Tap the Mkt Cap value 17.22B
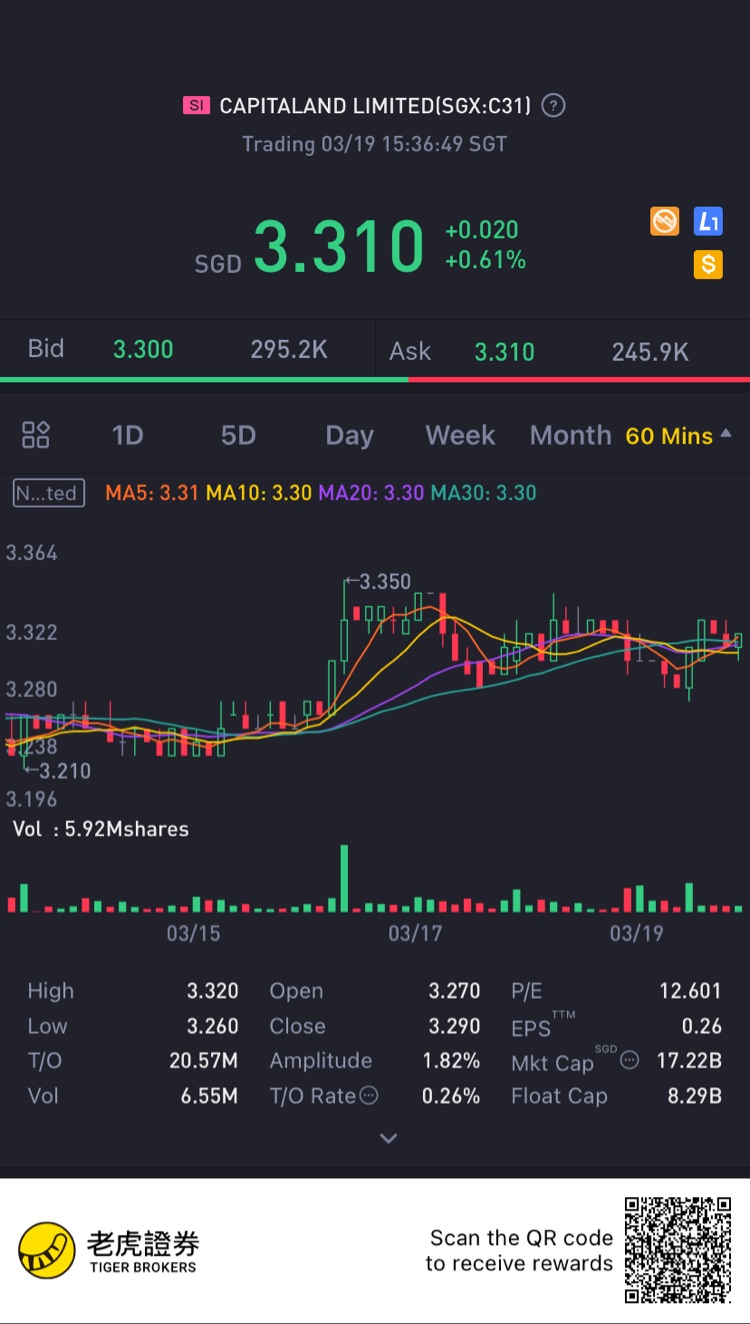 click(689, 1061)
